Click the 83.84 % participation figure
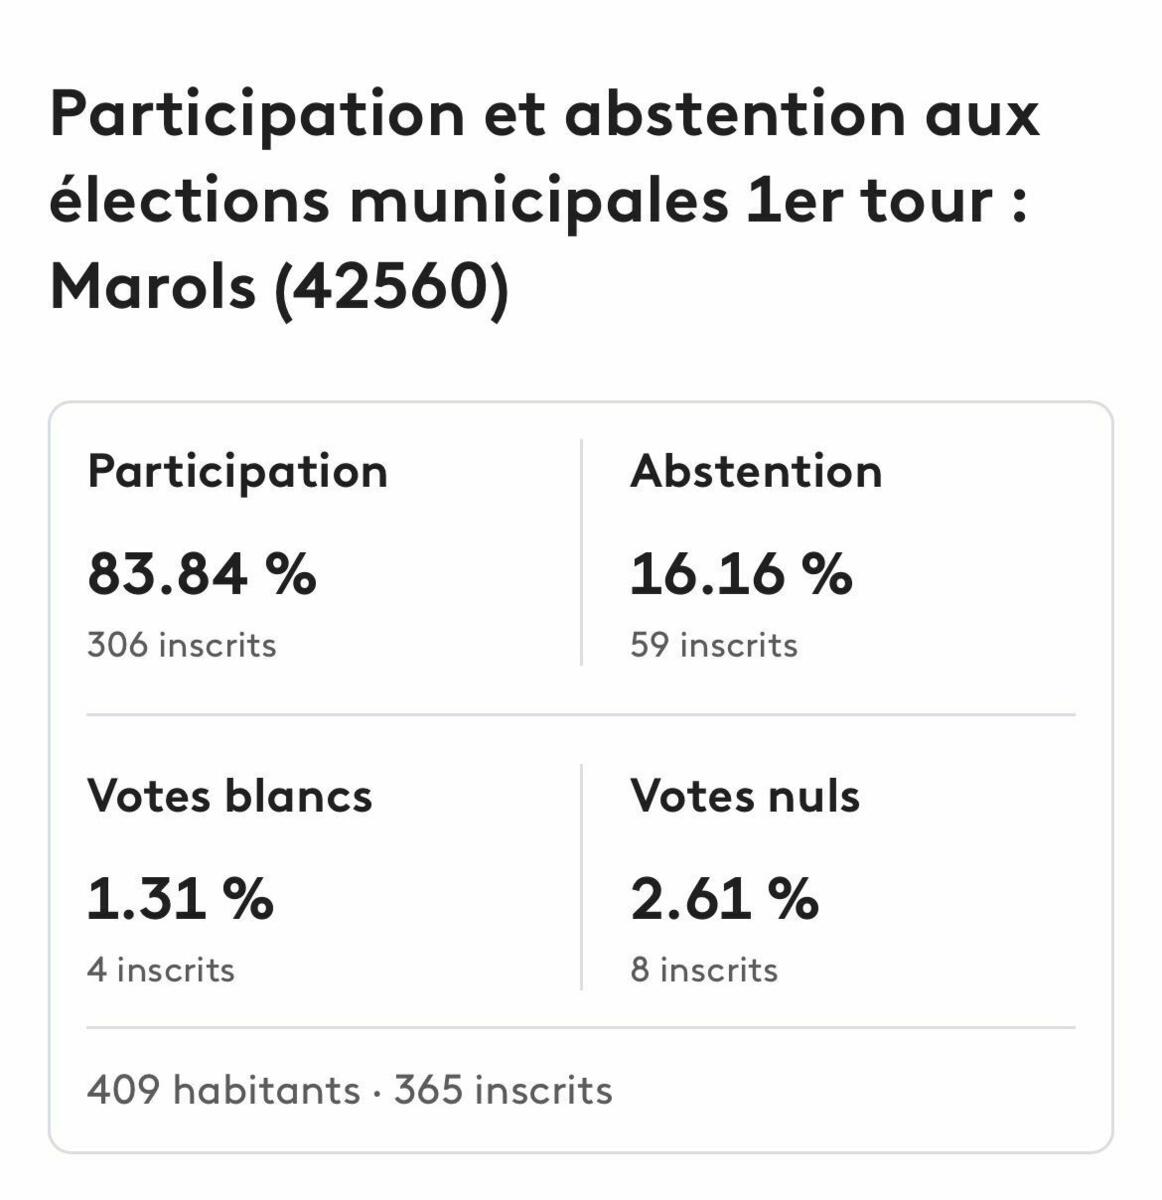1162x1200 pixels. coord(201,575)
